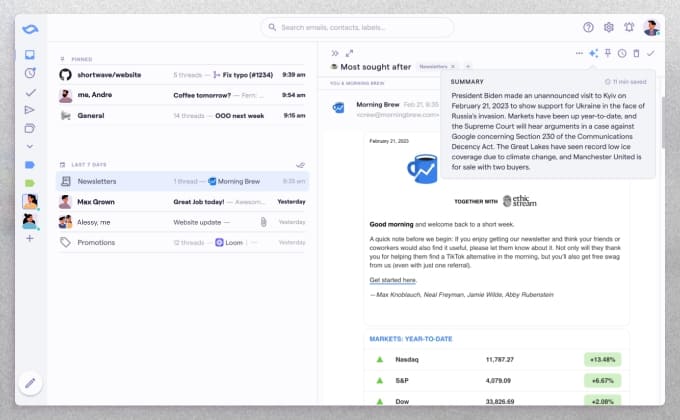Screen dimensions: 680x420
Task: Open the second contact avatar in sidebar
Action: point(29,221)
